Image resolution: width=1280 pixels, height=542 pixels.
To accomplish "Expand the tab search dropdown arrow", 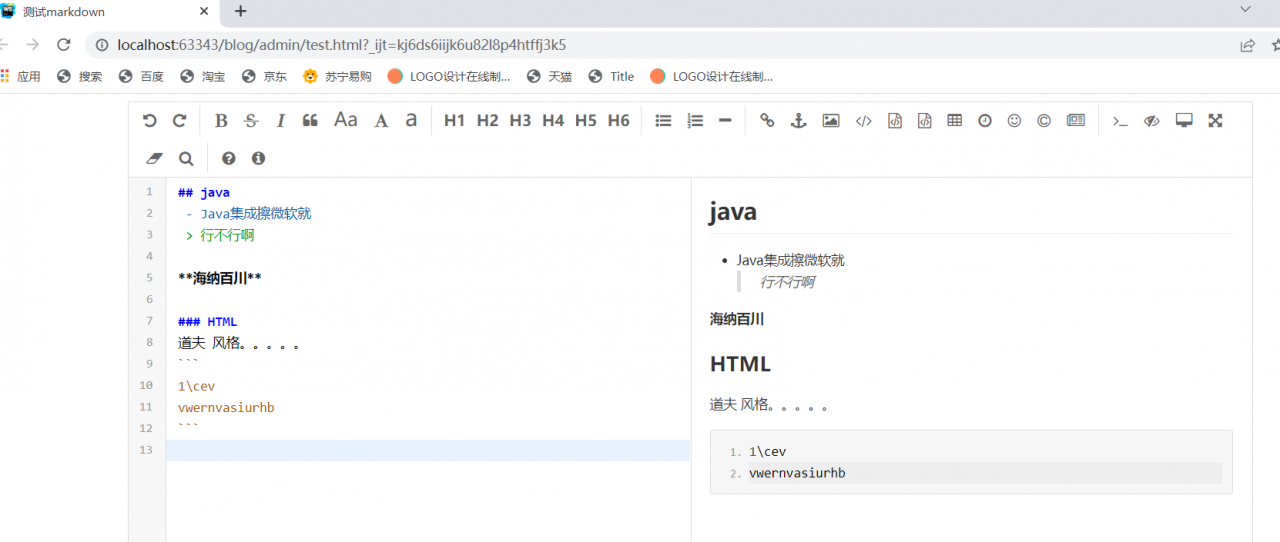I will 1245,9.
